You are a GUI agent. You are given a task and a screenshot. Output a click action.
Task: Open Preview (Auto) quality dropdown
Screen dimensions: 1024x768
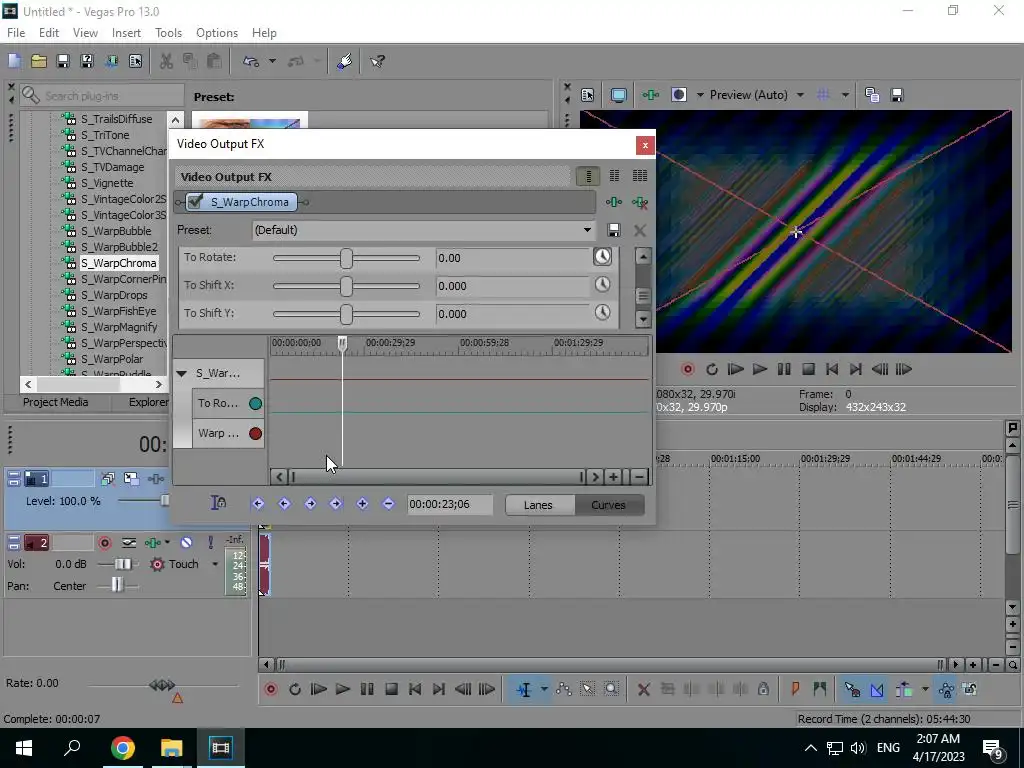(x=800, y=95)
